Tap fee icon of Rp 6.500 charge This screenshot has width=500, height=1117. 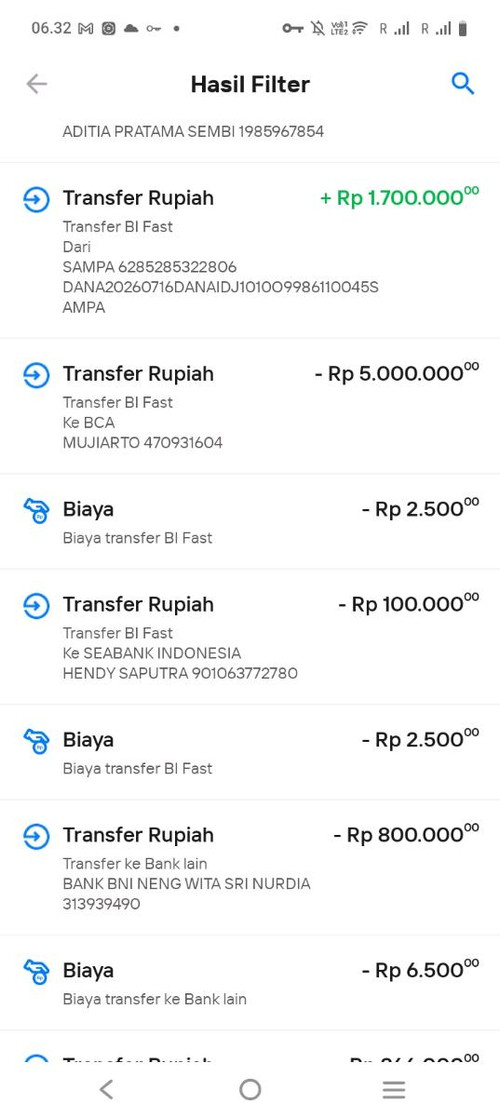(x=36, y=972)
